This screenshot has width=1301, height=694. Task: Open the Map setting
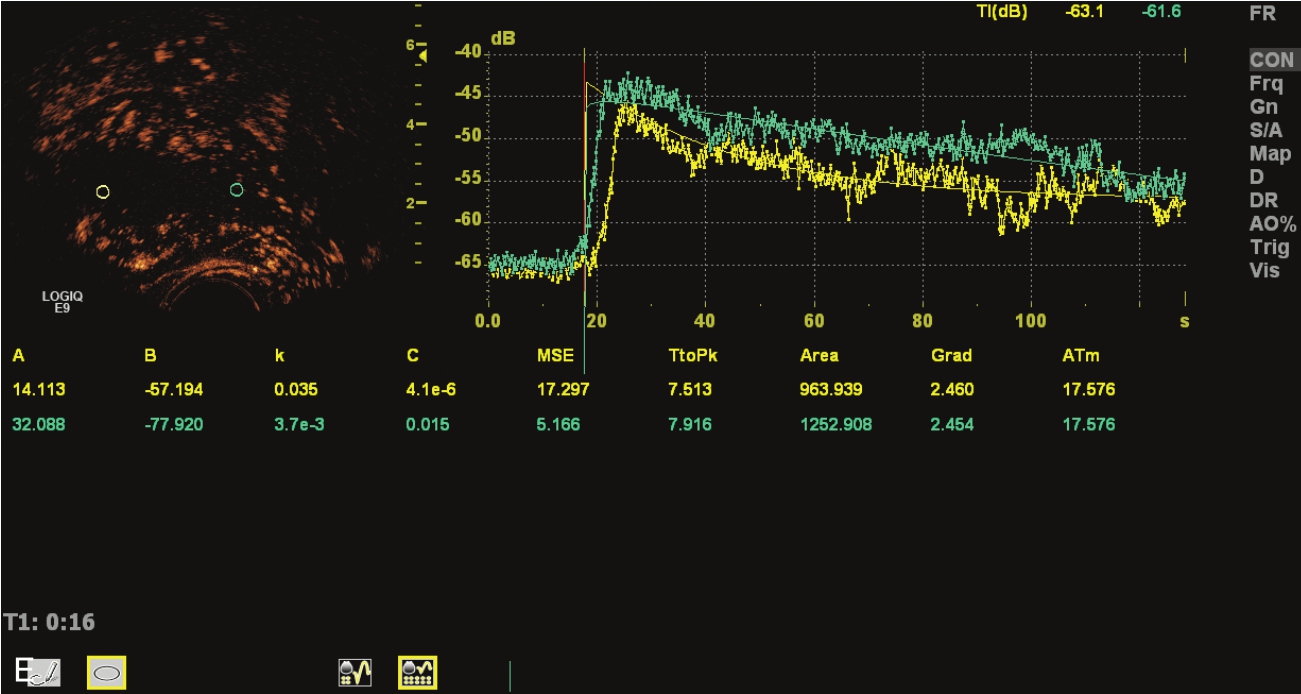pyautogui.click(x=1270, y=154)
